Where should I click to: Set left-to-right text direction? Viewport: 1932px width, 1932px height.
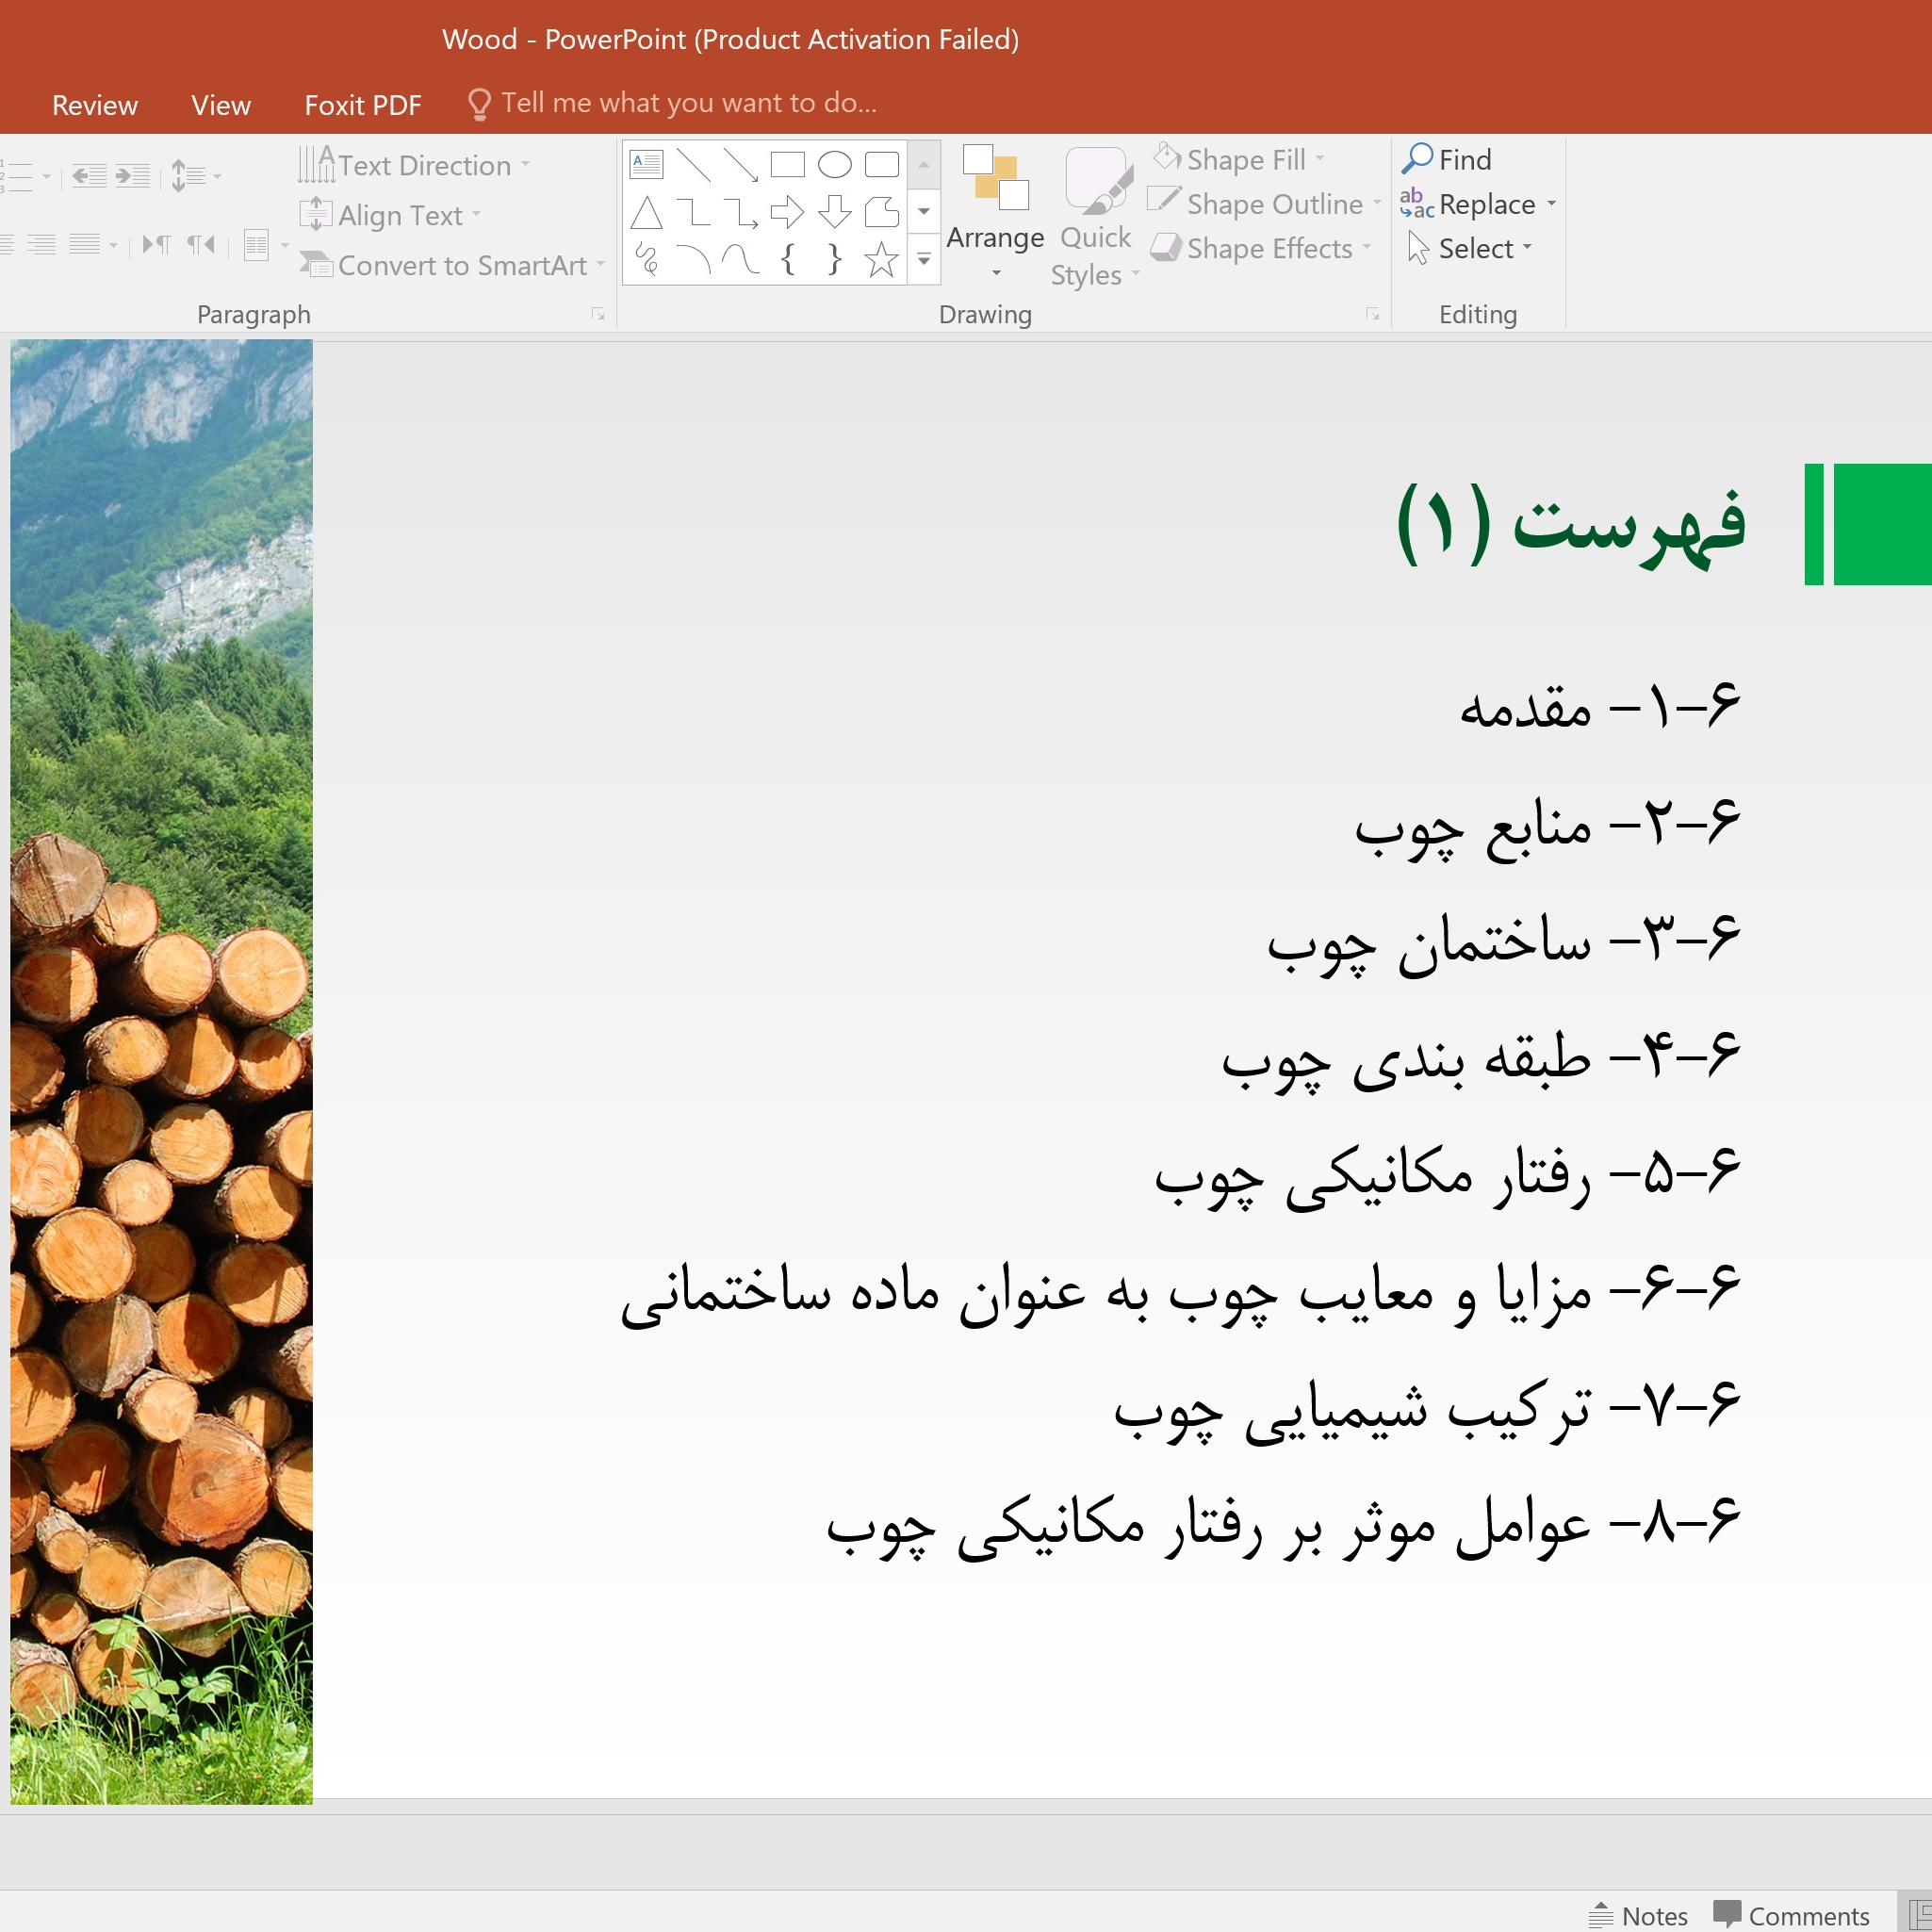156,244
